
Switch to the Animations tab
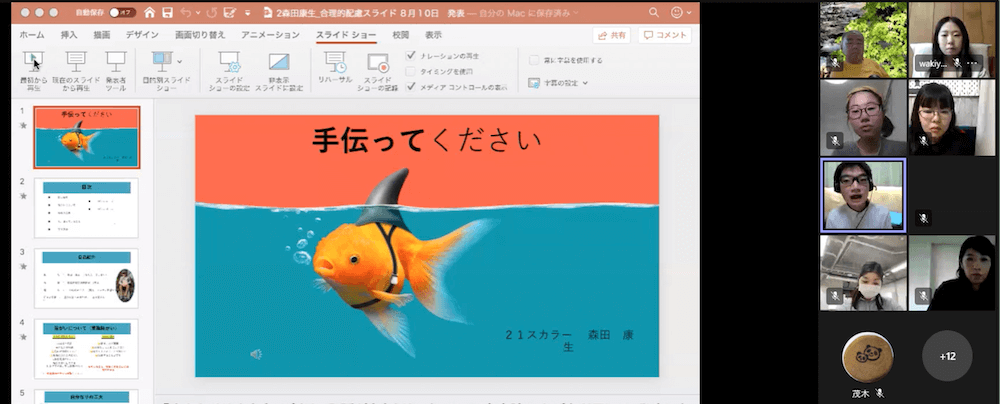[270, 34]
